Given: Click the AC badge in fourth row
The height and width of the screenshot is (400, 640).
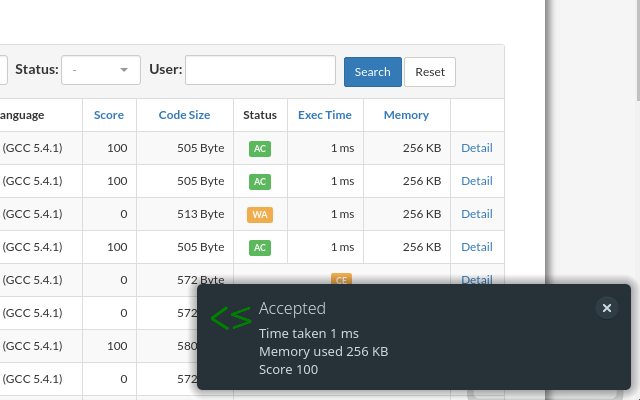Looking at the screenshot, I should (x=260, y=248).
